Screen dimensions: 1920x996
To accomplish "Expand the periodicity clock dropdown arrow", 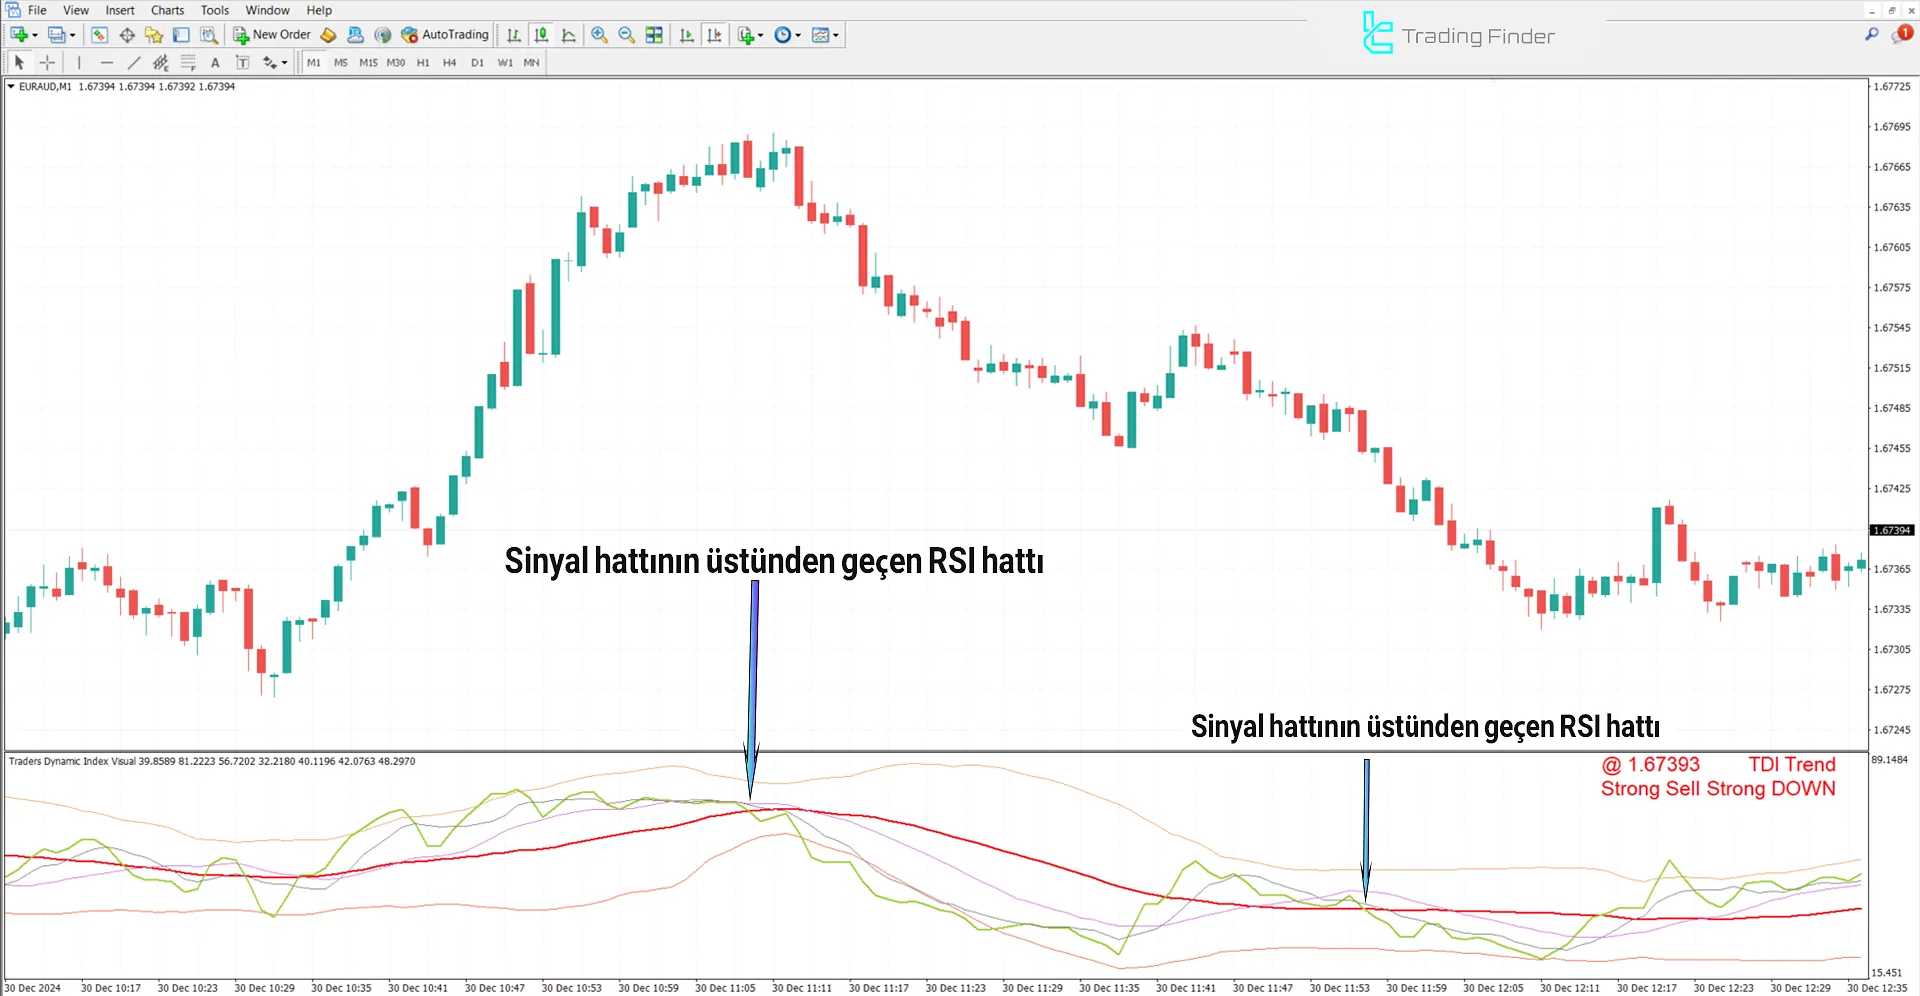I will (x=798, y=35).
